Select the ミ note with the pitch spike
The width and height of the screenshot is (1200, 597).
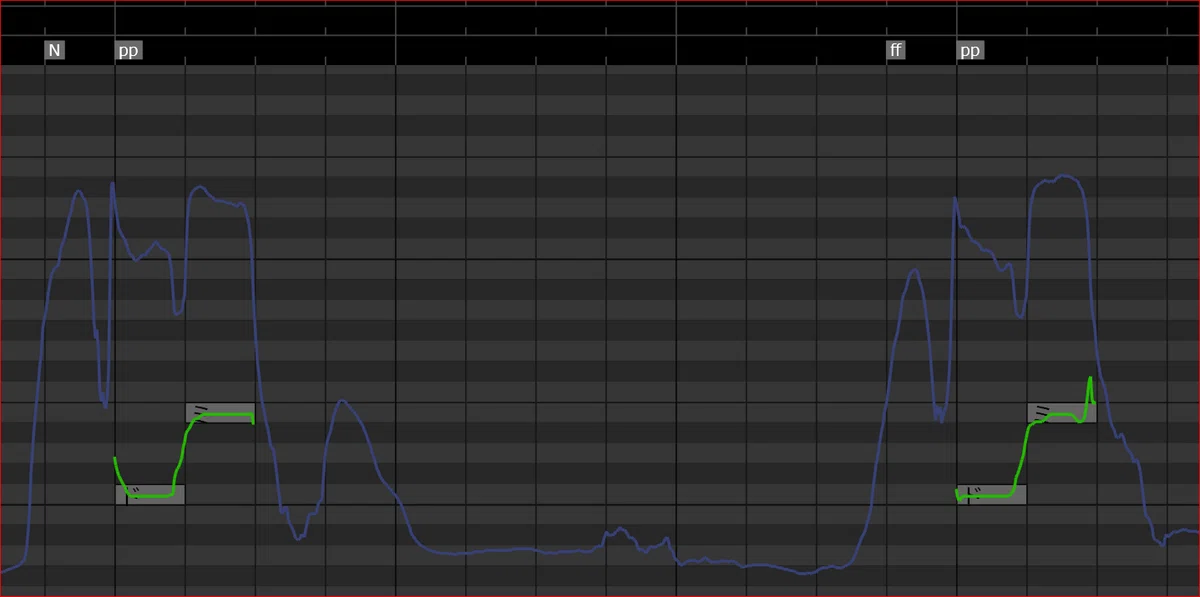coord(1062,412)
